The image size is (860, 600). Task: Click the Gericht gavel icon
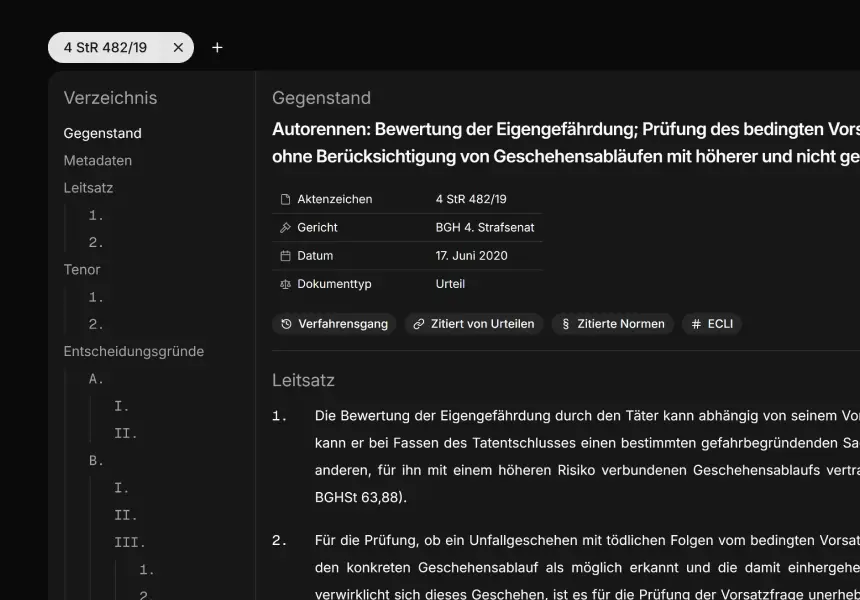pos(285,227)
